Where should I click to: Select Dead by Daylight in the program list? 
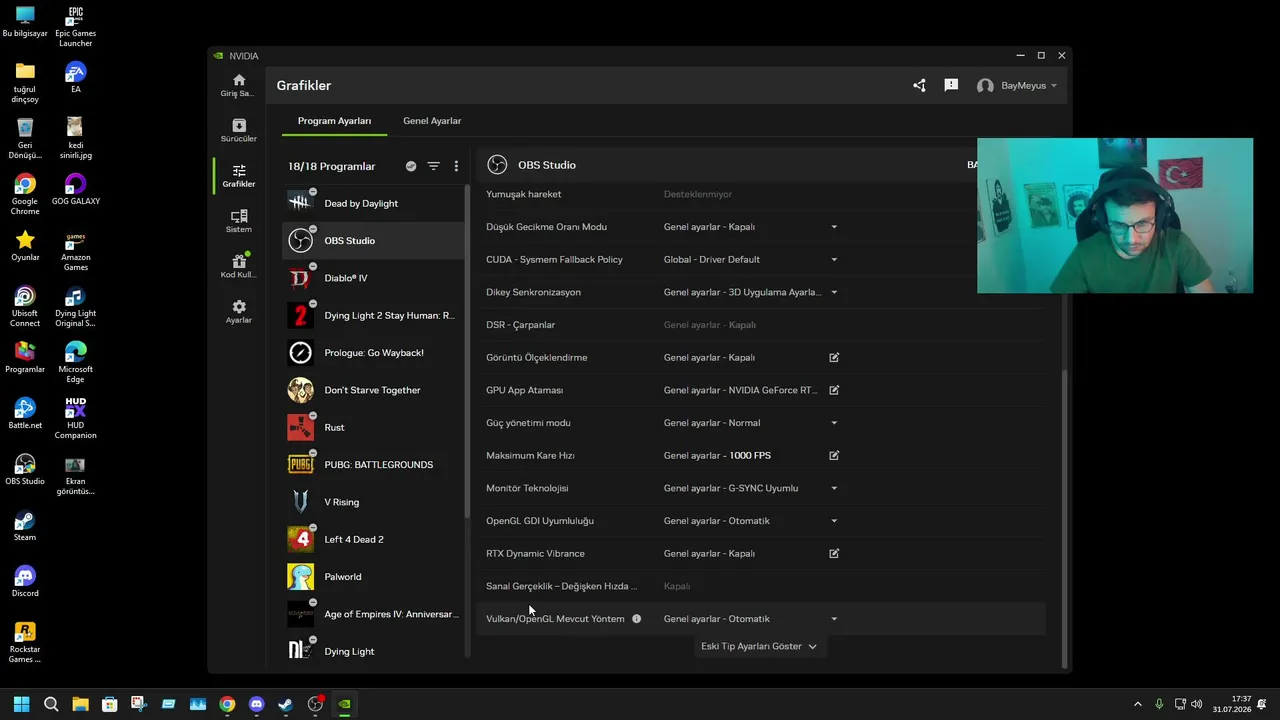(x=373, y=203)
